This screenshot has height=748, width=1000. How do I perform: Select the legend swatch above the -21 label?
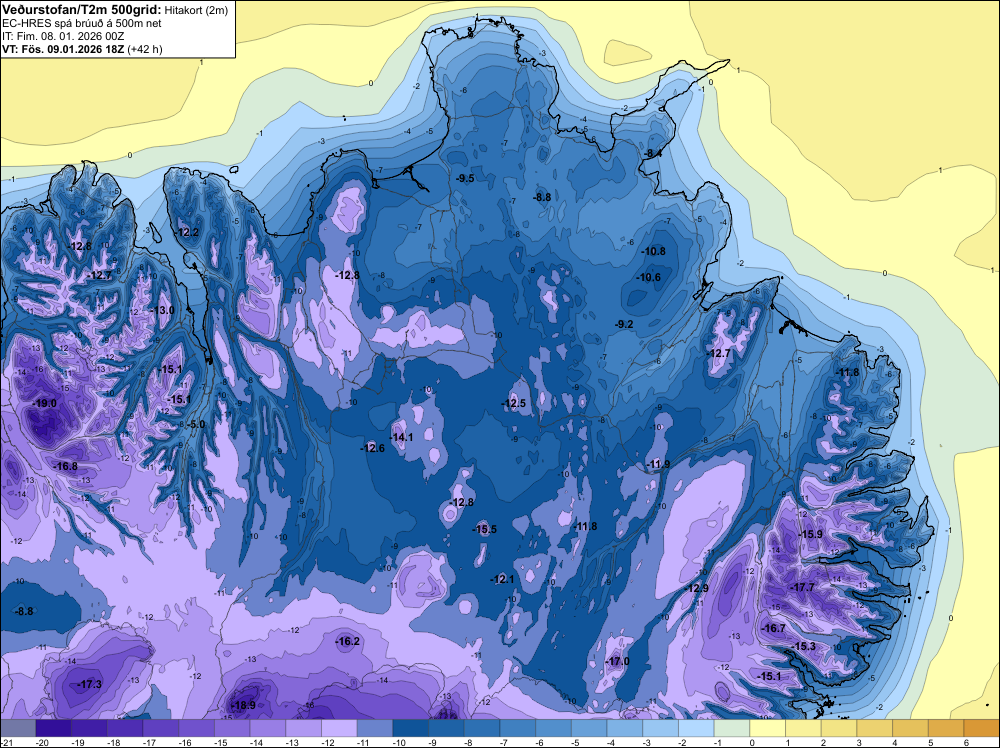coord(18,728)
